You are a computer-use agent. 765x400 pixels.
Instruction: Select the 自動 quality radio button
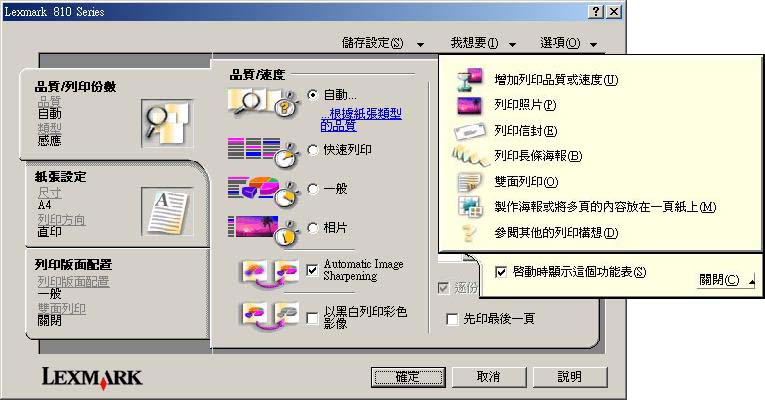point(313,95)
